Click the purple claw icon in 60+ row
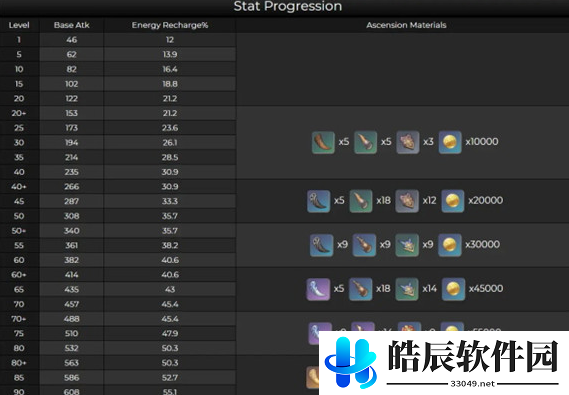Screen dimensions: 569x395 (x=318, y=289)
